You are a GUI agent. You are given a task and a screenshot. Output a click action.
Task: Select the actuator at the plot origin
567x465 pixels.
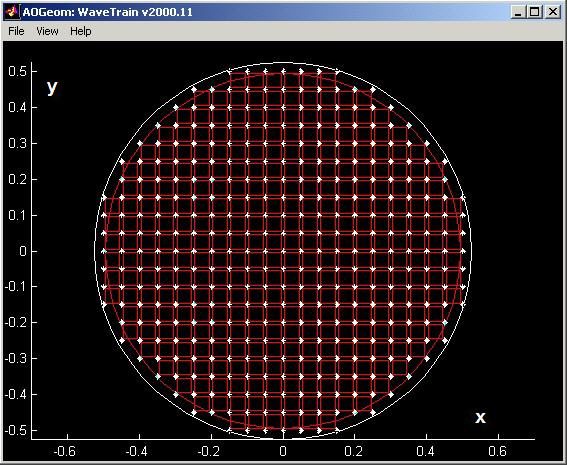pyautogui.click(x=283, y=251)
